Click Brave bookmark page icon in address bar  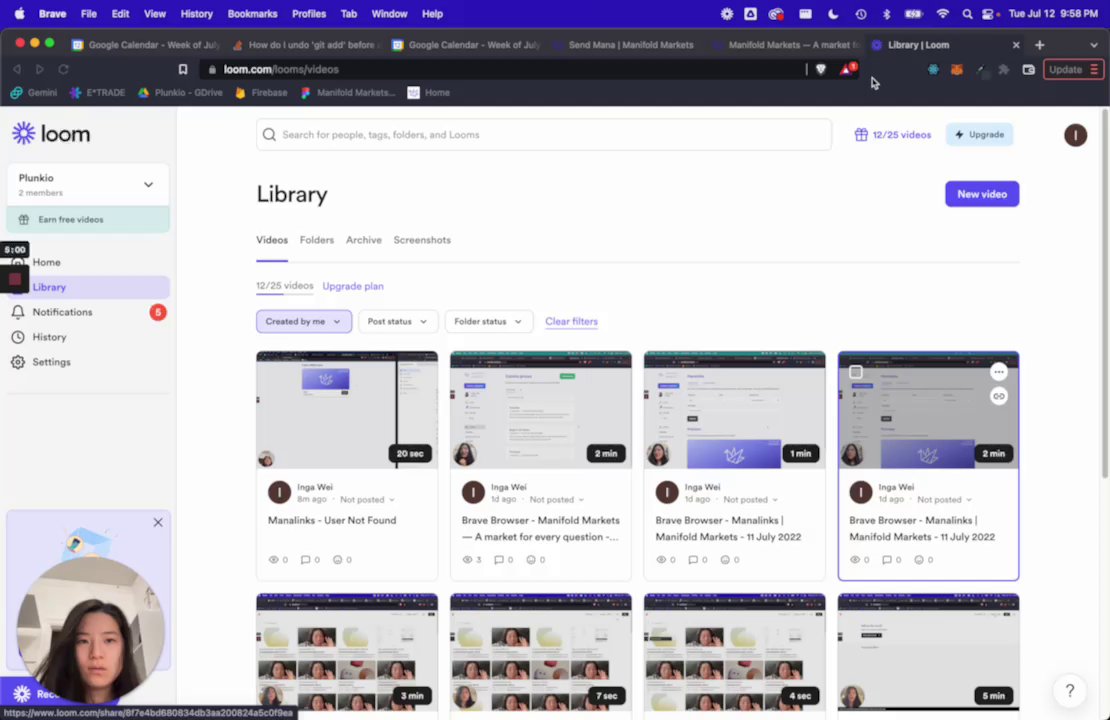183,69
